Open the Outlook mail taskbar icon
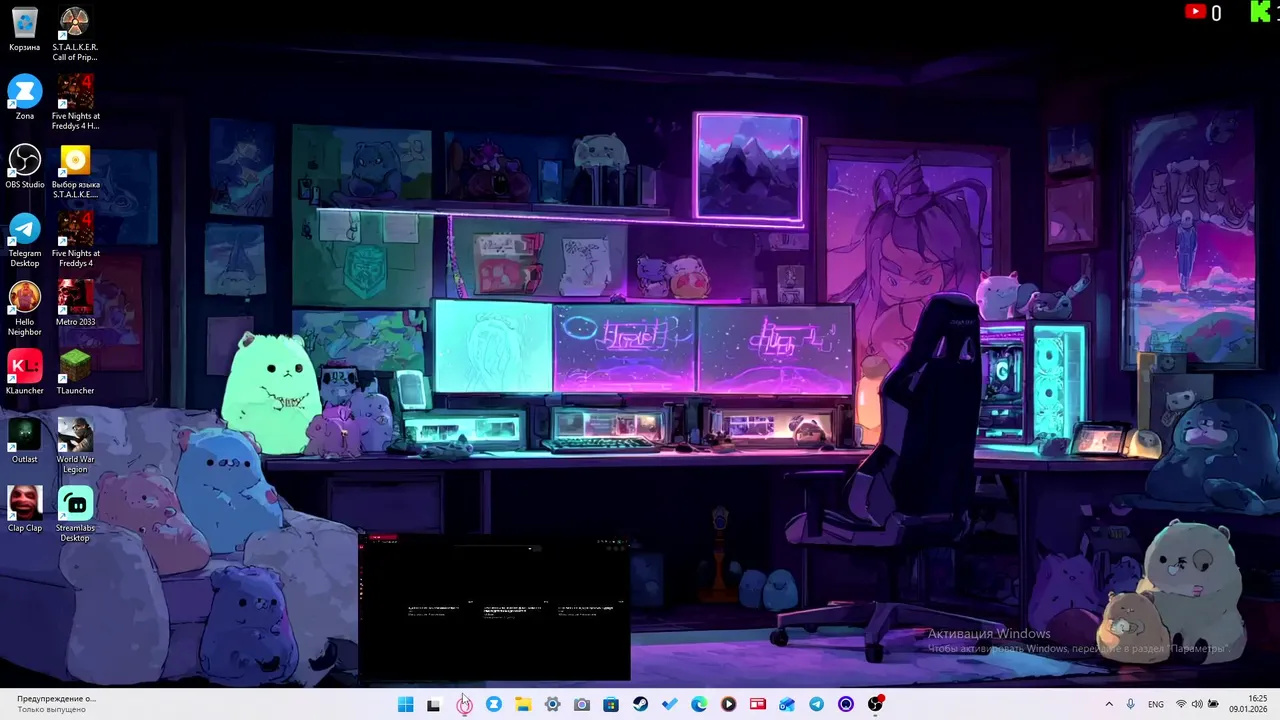The width and height of the screenshot is (1280, 720). point(787,704)
